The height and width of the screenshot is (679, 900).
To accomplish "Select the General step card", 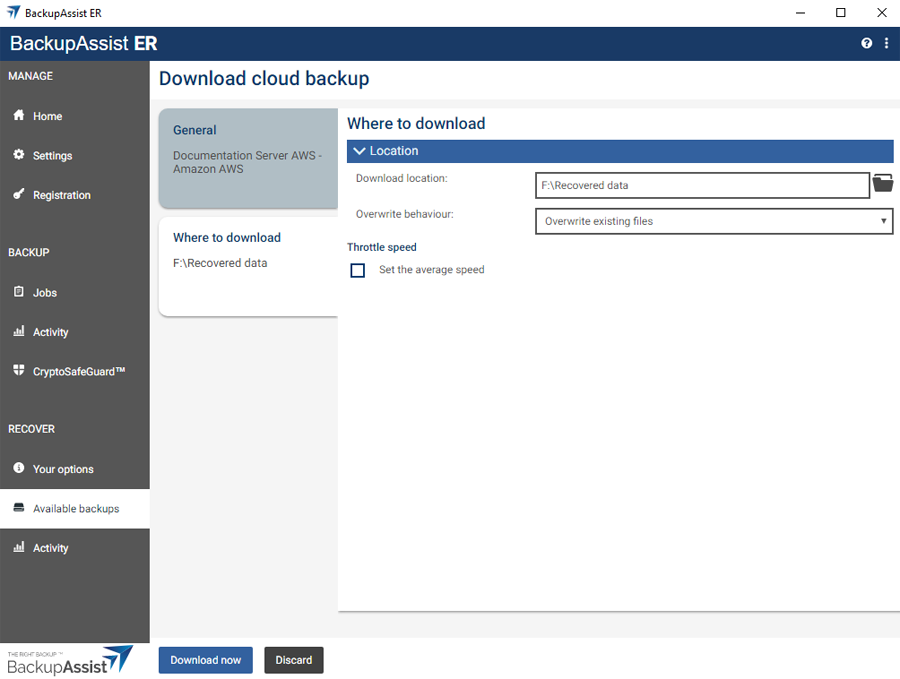I will (248, 158).
